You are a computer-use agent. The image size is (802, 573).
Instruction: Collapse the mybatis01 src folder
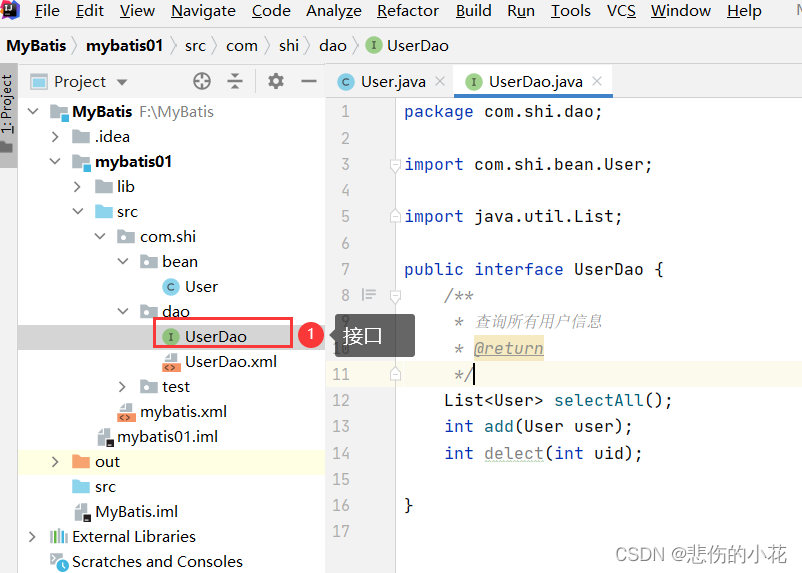tap(78, 211)
